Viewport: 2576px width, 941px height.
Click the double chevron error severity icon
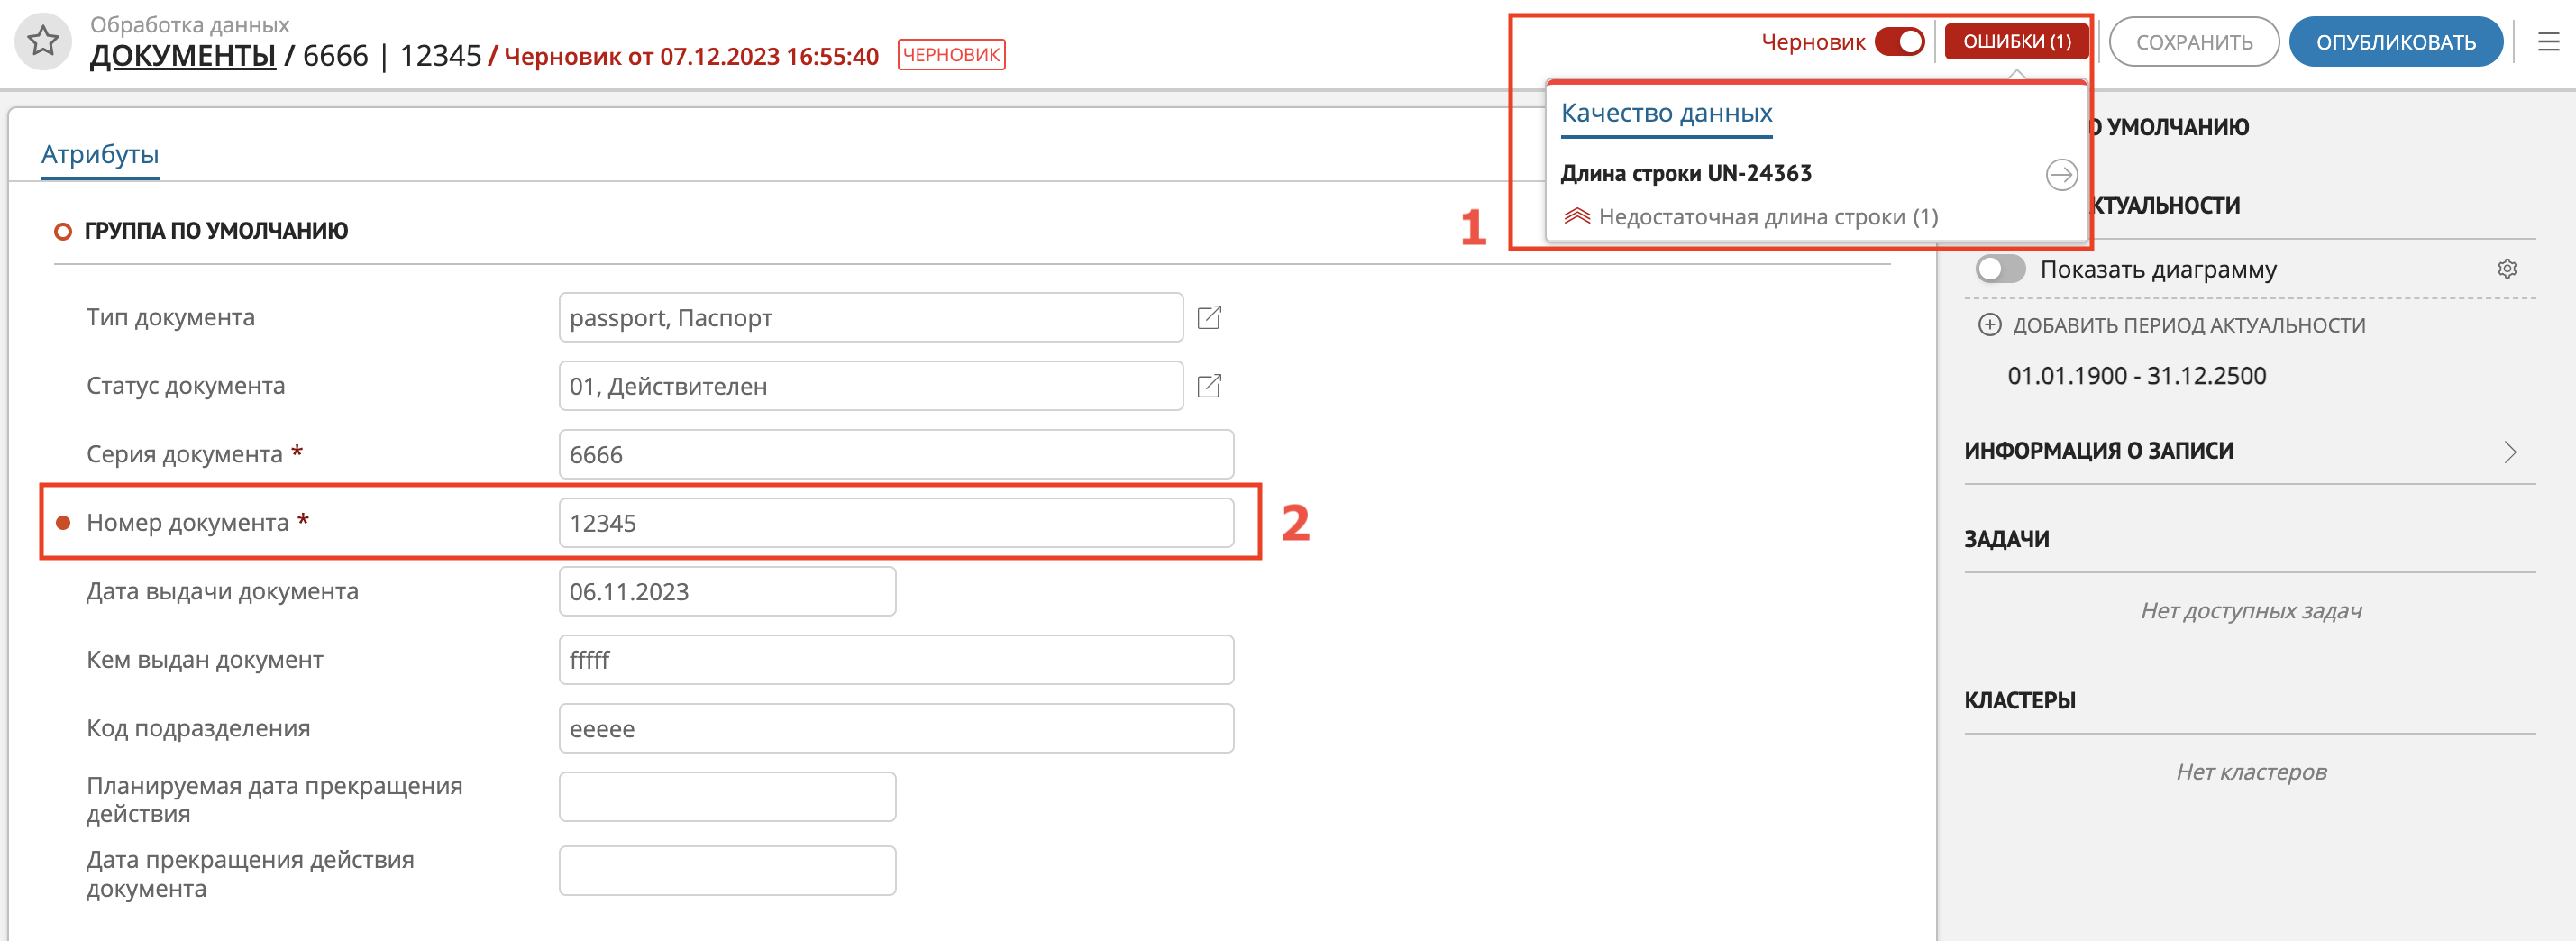tap(1577, 217)
